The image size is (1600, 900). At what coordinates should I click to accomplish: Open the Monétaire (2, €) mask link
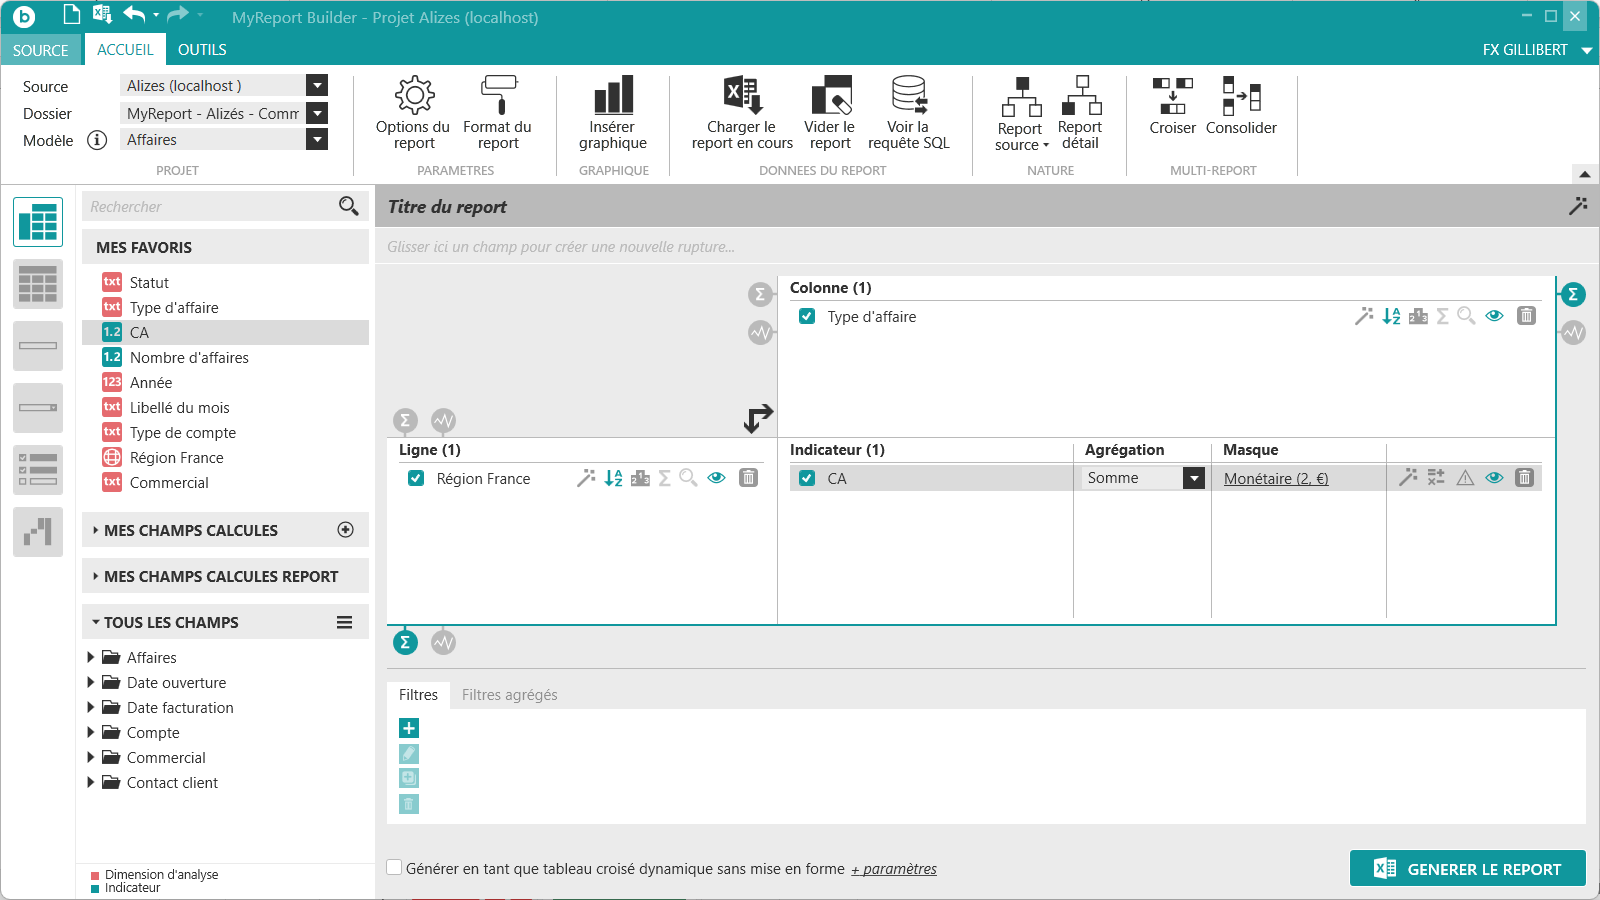1276,479
